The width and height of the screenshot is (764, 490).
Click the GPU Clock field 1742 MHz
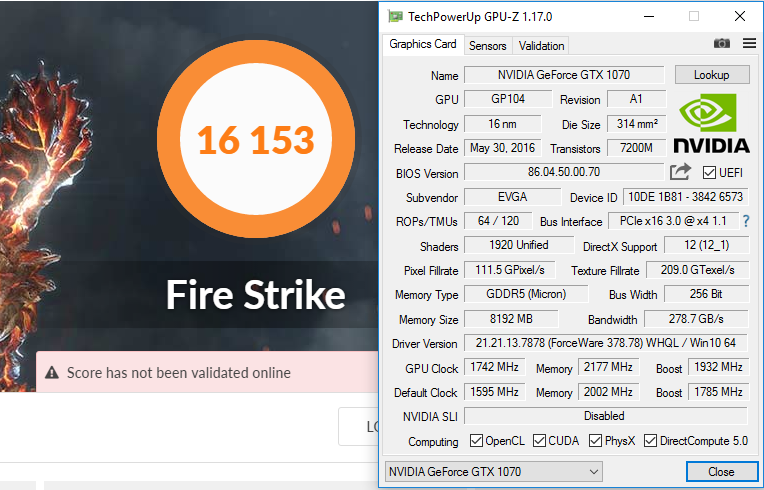(495, 367)
